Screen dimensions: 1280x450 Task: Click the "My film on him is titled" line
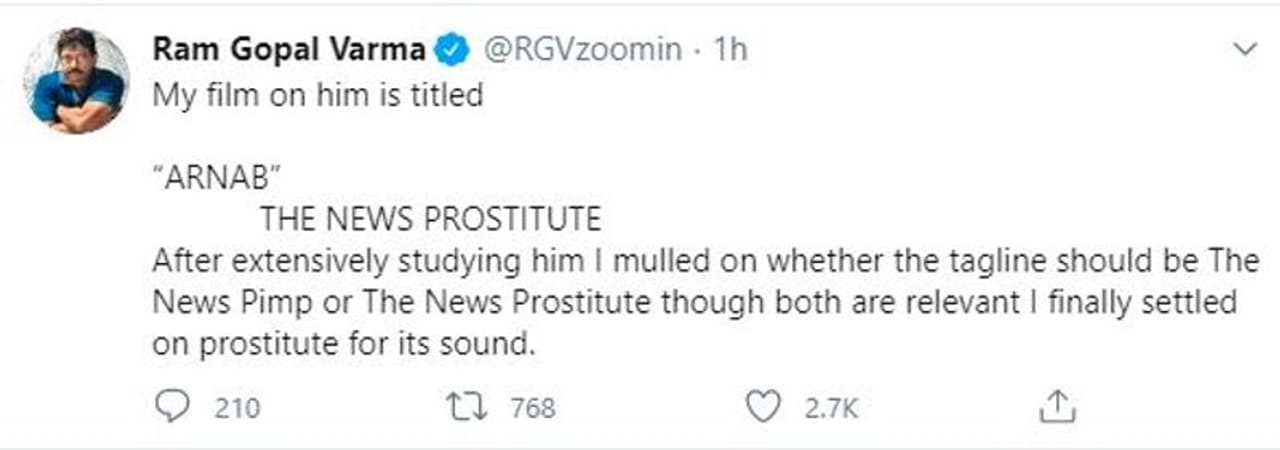[x=317, y=95]
